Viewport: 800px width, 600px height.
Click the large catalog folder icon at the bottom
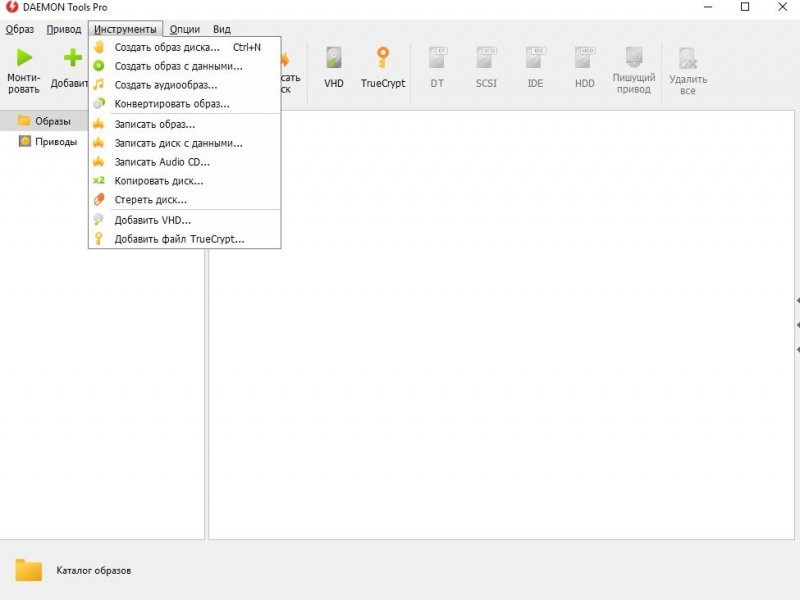coord(29,570)
